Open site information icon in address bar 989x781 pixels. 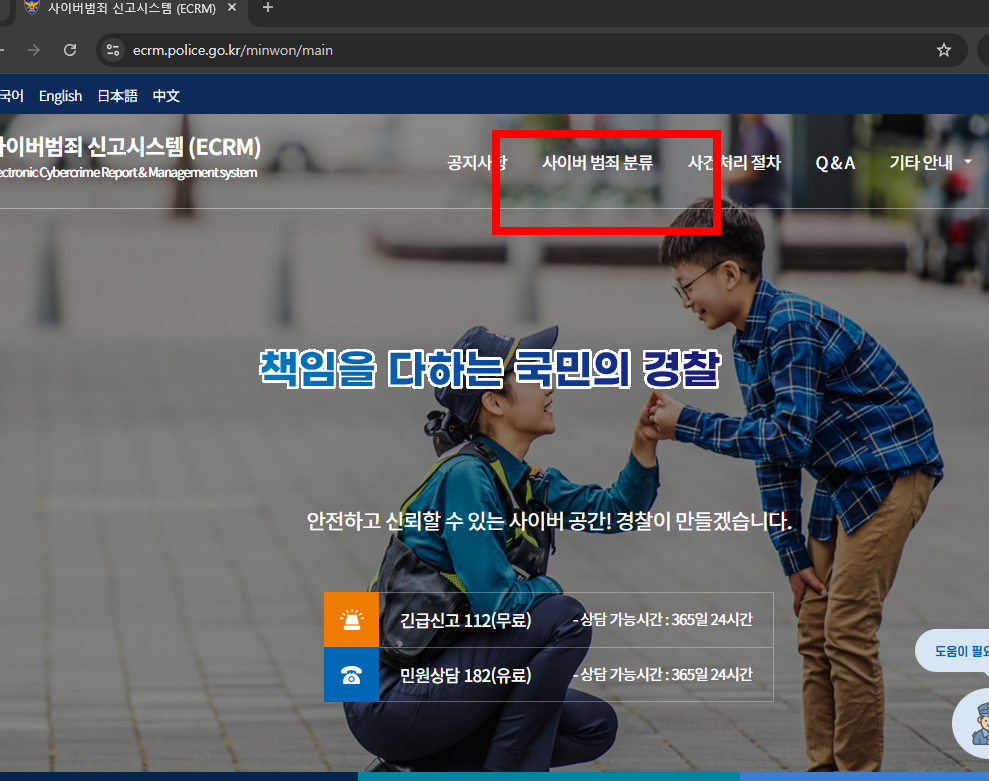click(112, 49)
